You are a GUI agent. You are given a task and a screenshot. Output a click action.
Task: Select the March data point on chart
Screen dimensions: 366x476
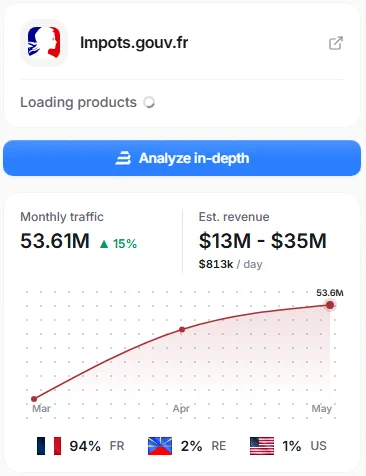pyautogui.click(x=34, y=399)
